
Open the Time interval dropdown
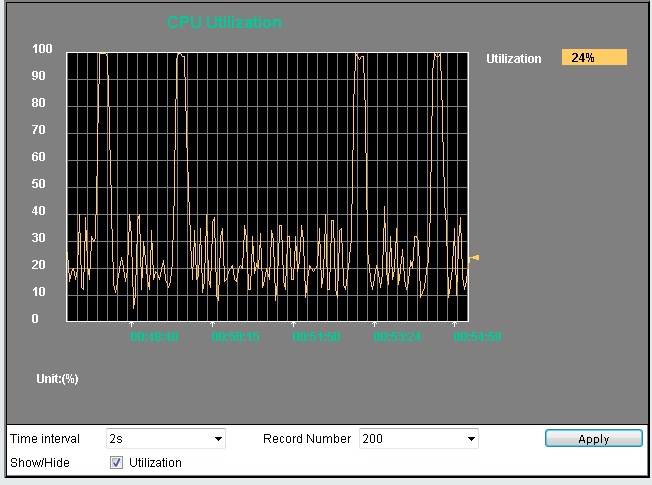(165, 439)
